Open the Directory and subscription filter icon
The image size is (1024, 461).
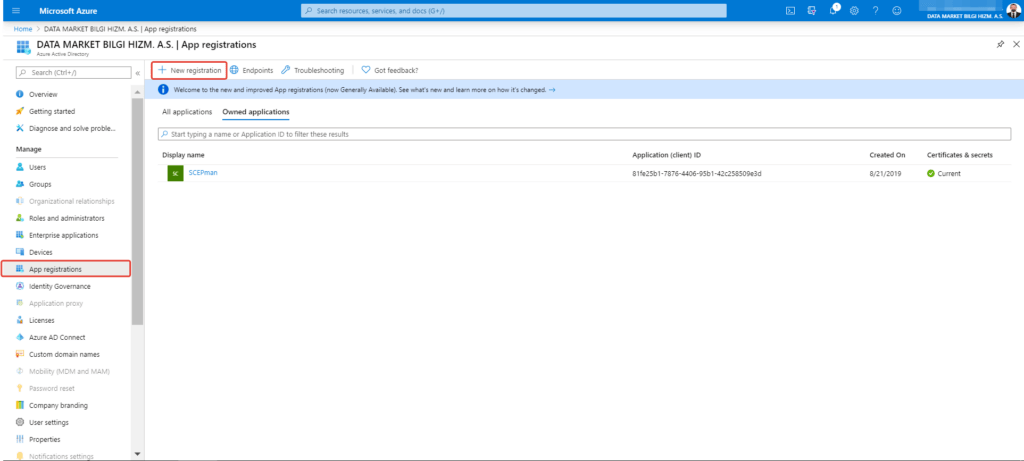click(x=812, y=10)
